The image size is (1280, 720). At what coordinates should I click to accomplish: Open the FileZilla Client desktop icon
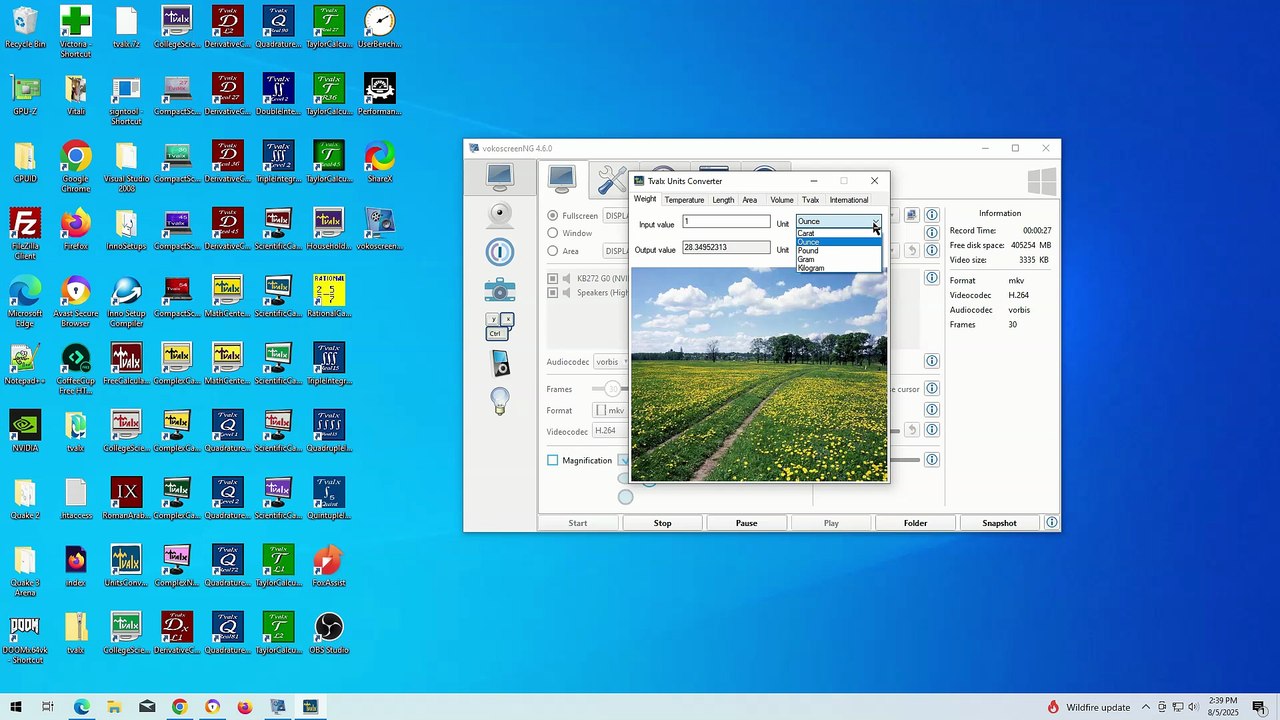point(25,233)
